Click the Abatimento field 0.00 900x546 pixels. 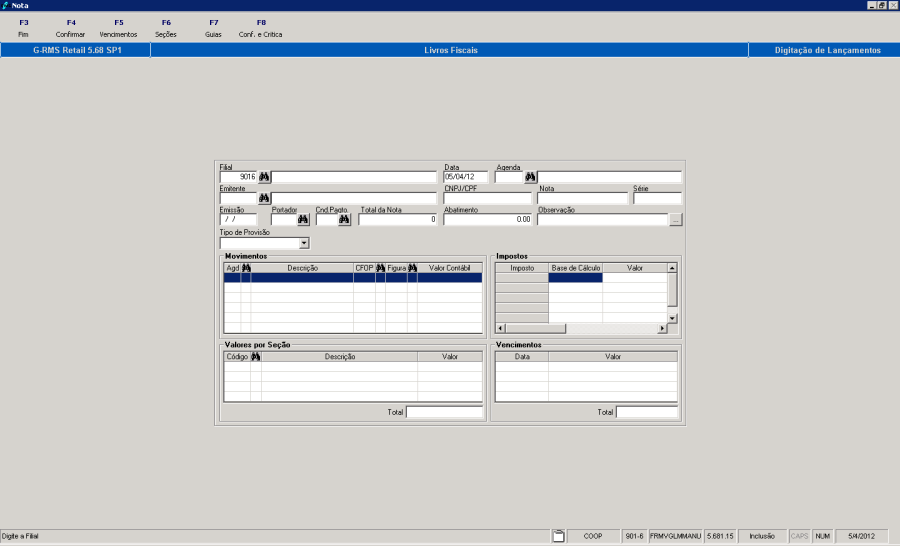point(488,219)
